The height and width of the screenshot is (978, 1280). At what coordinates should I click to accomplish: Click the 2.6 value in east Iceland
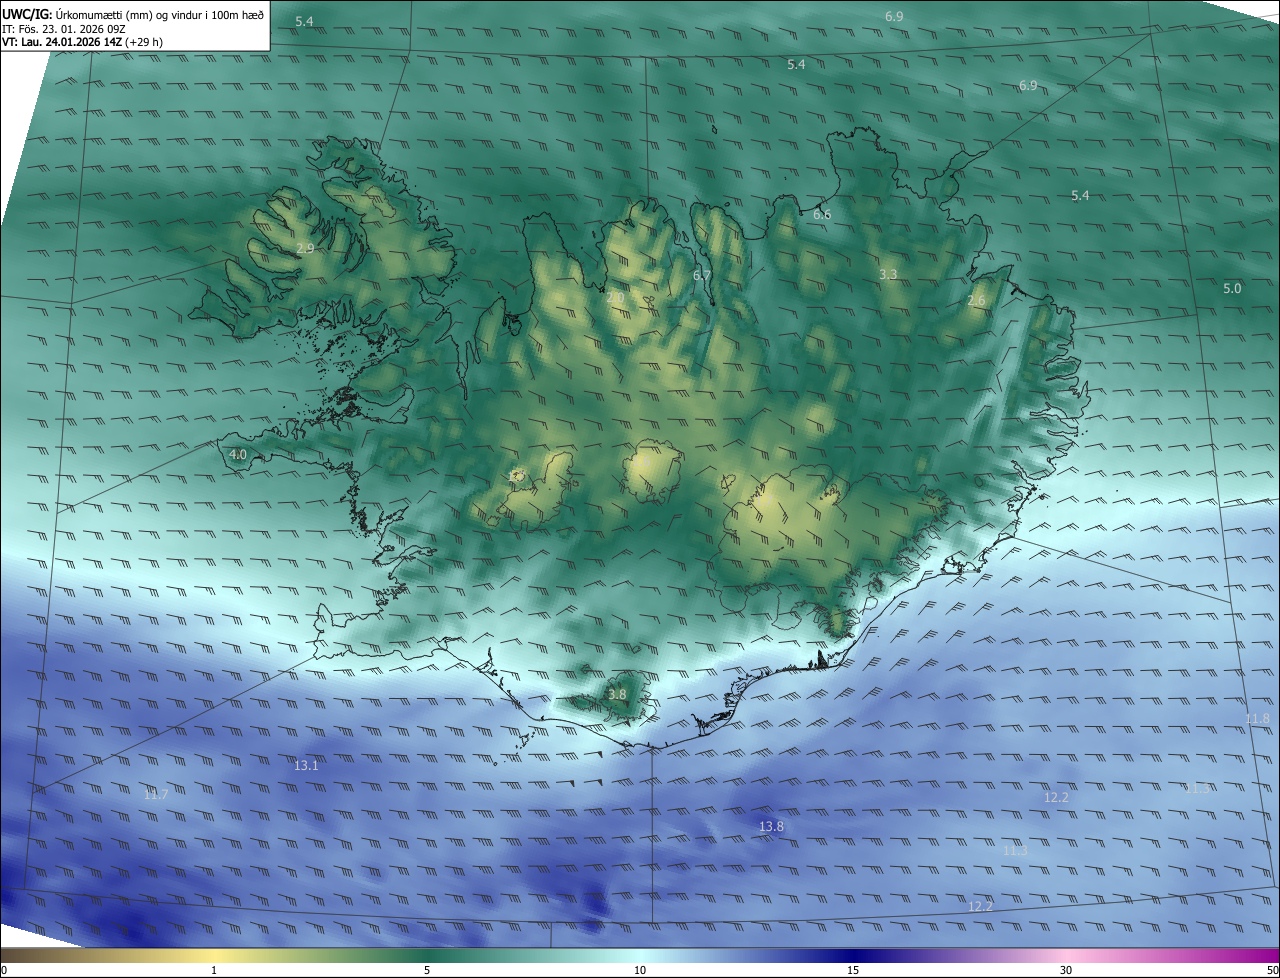977,301
